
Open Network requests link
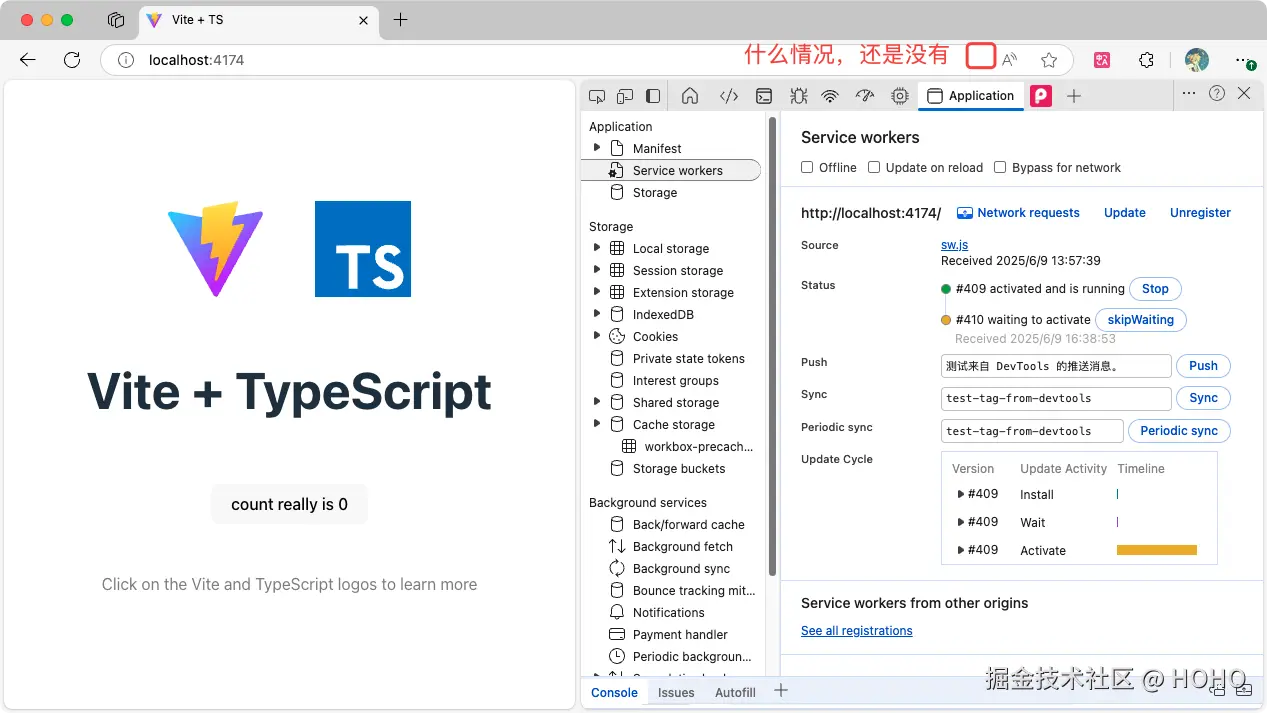coord(1018,213)
